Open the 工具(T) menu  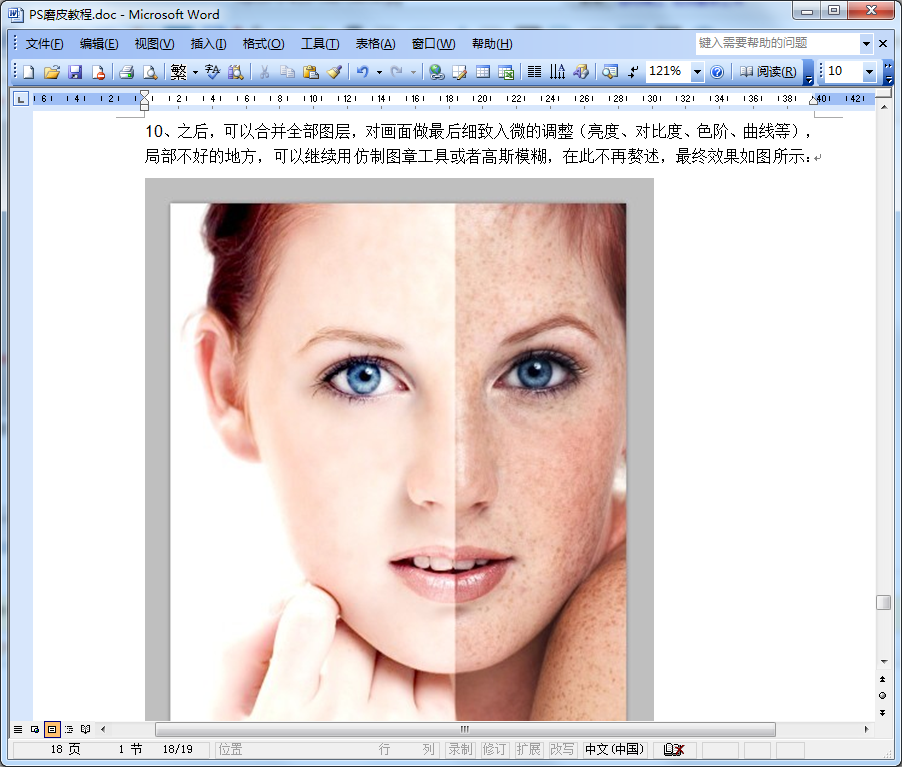click(320, 44)
